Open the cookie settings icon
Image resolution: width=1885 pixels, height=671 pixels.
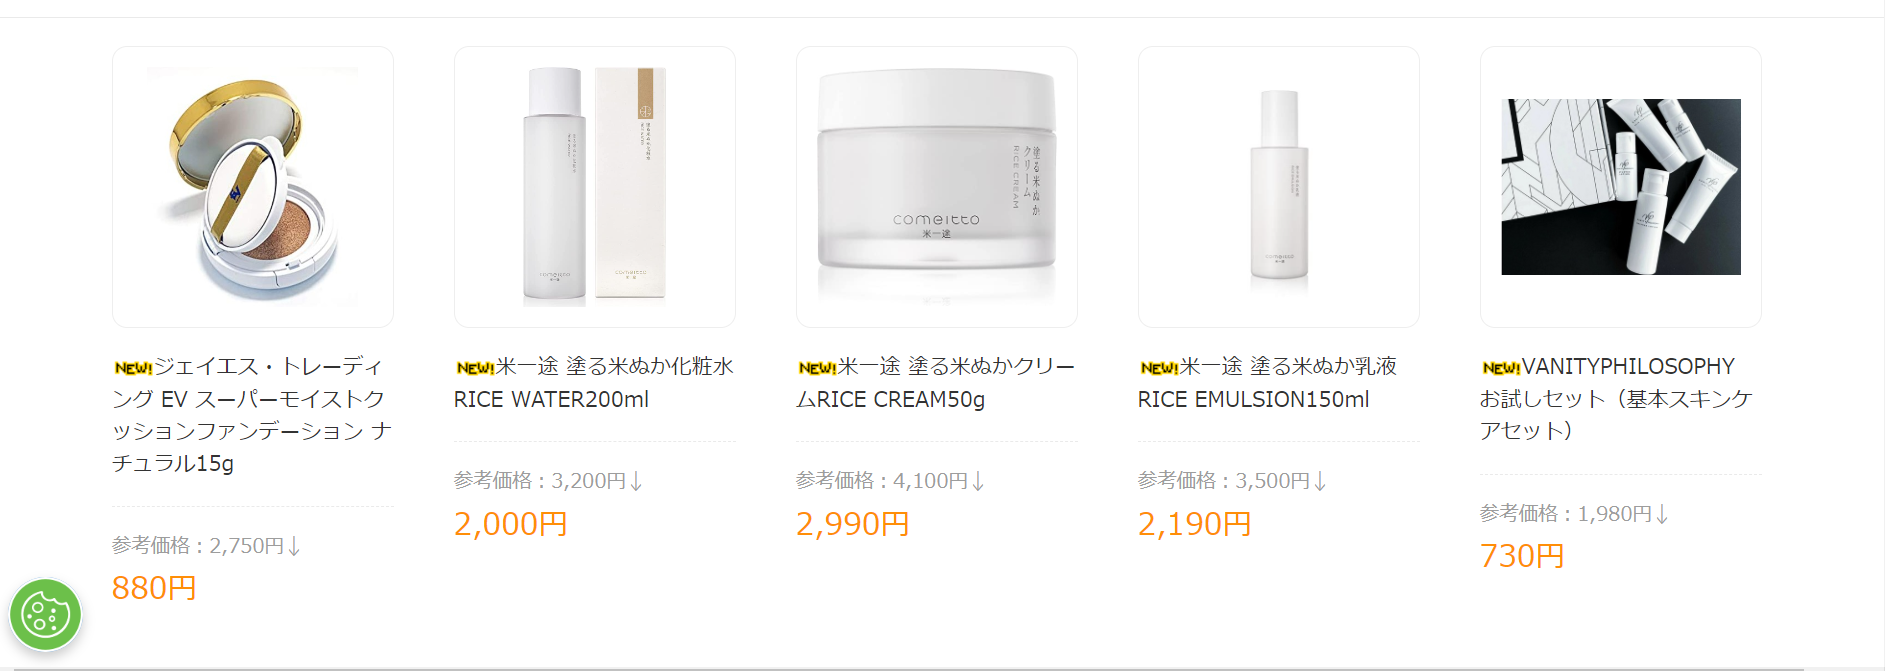45,614
